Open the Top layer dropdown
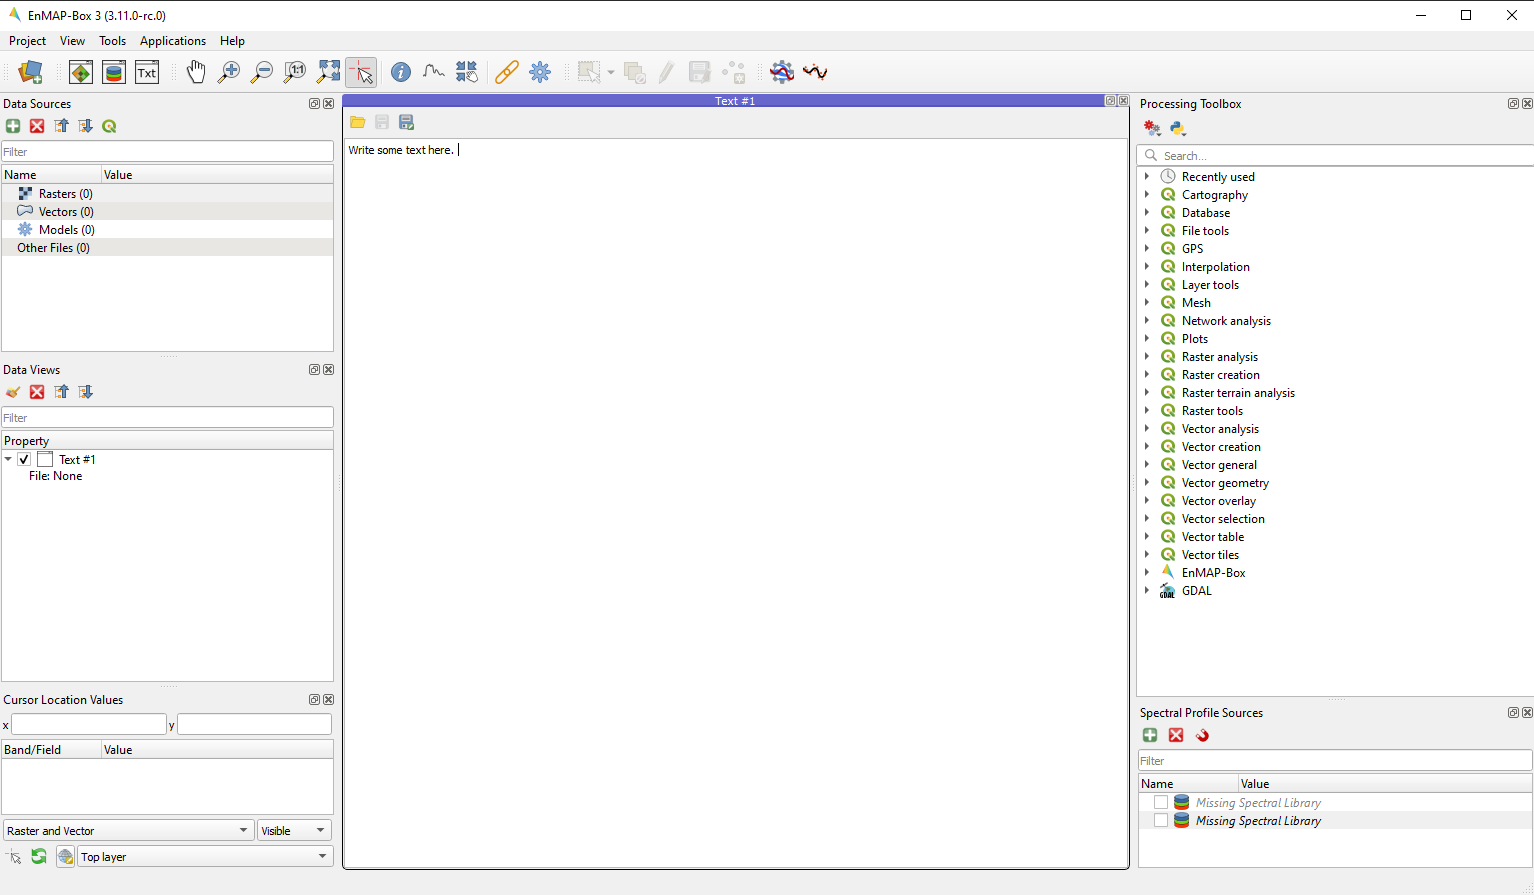Image resolution: width=1534 pixels, height=895 pixels. [x=205, y=857]
